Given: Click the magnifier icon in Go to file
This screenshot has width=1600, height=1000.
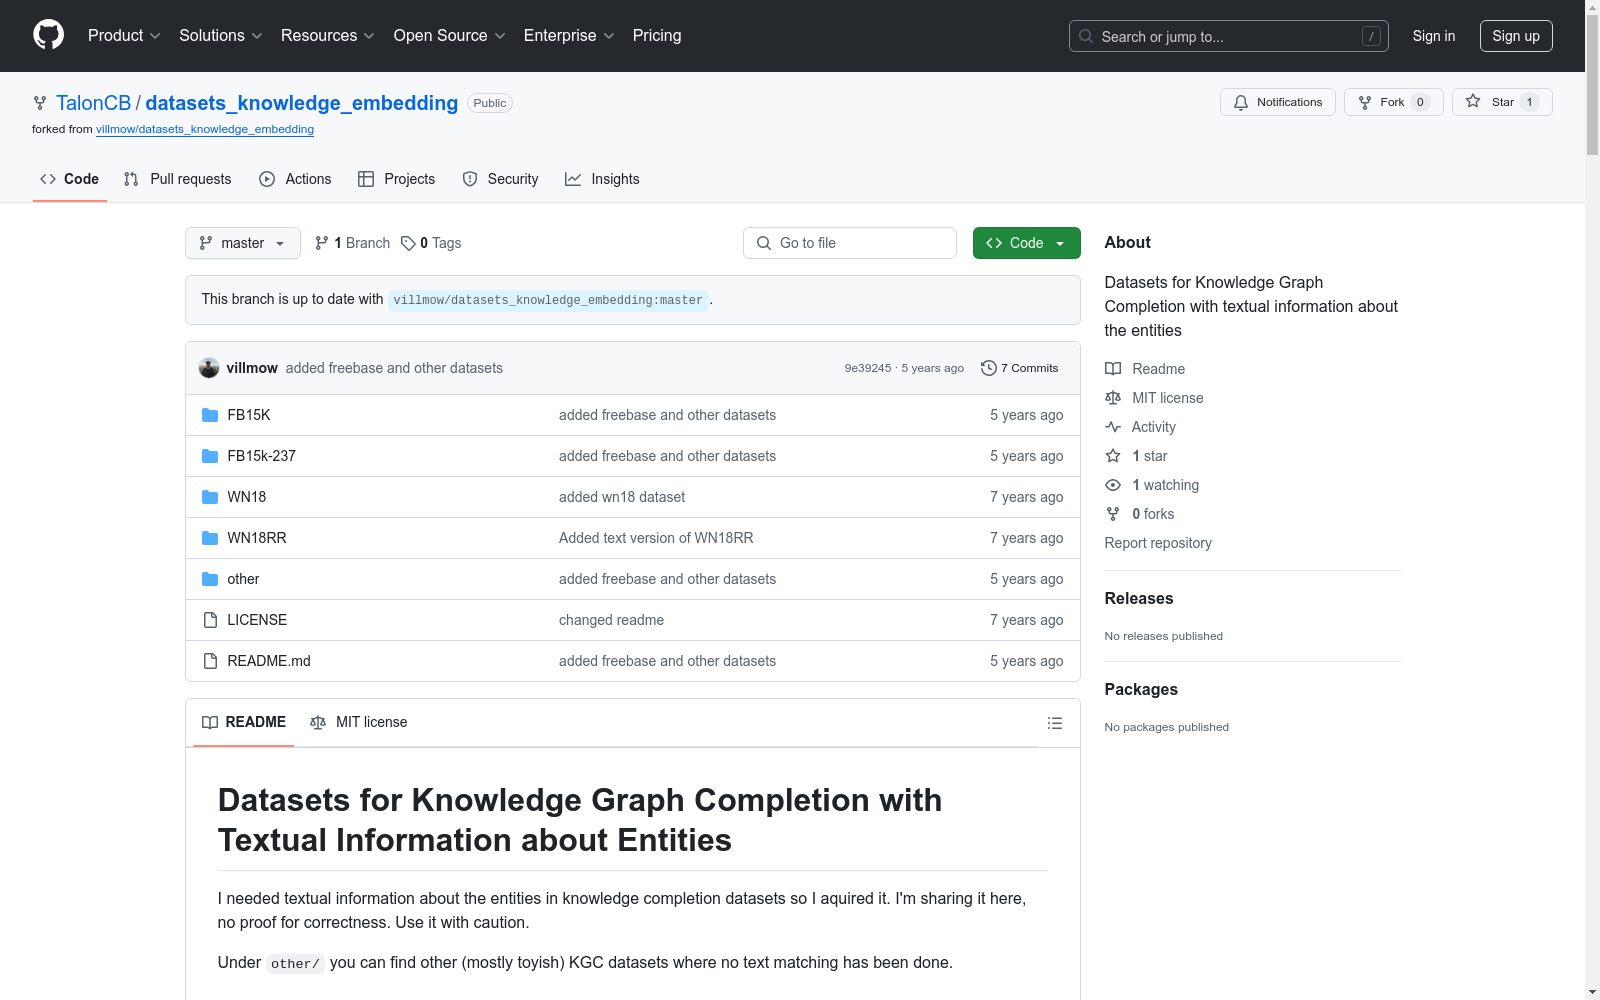Looking at the screenshot, I should pyautogui.click(x=764, y=243).
